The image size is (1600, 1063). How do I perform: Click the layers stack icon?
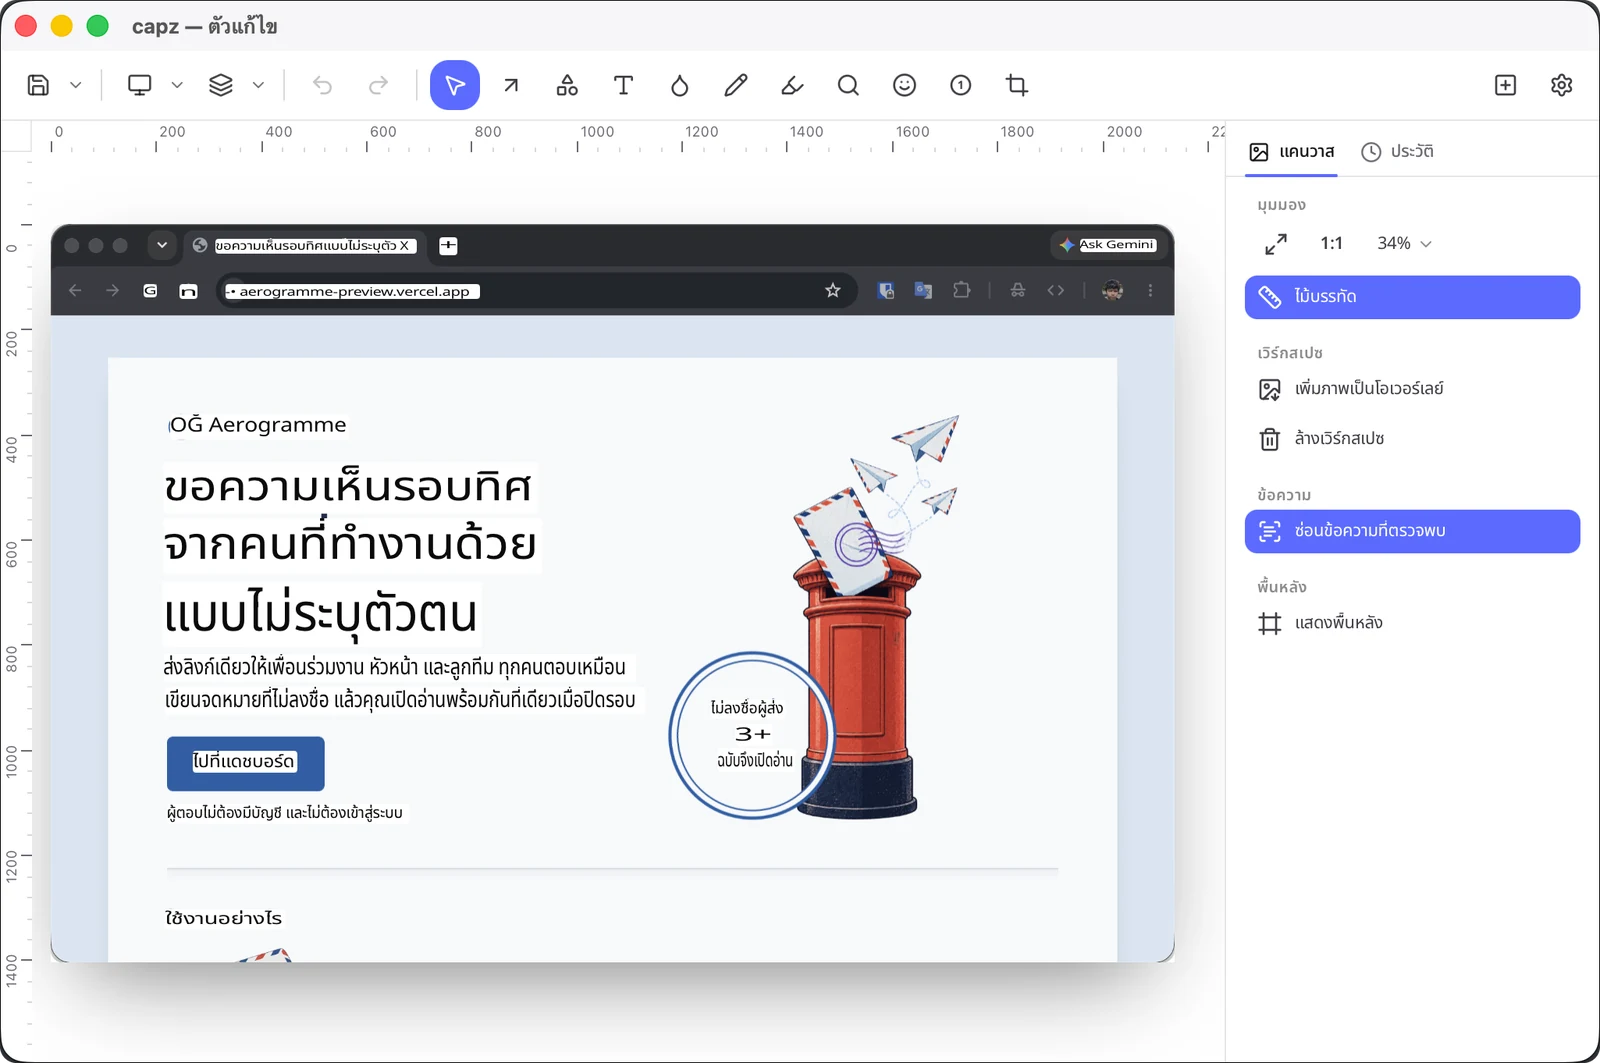(x=221, y=85)
